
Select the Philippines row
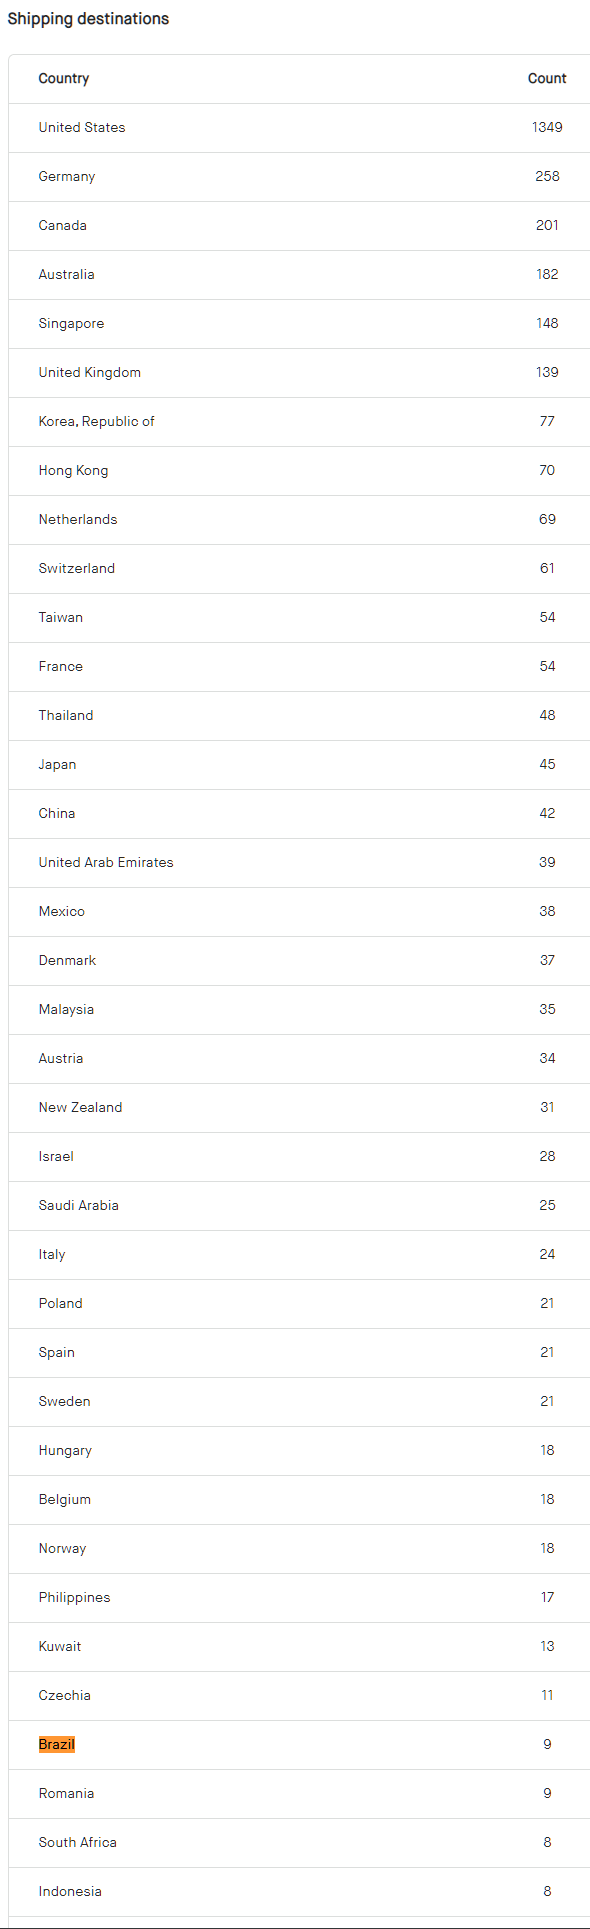299,1598
